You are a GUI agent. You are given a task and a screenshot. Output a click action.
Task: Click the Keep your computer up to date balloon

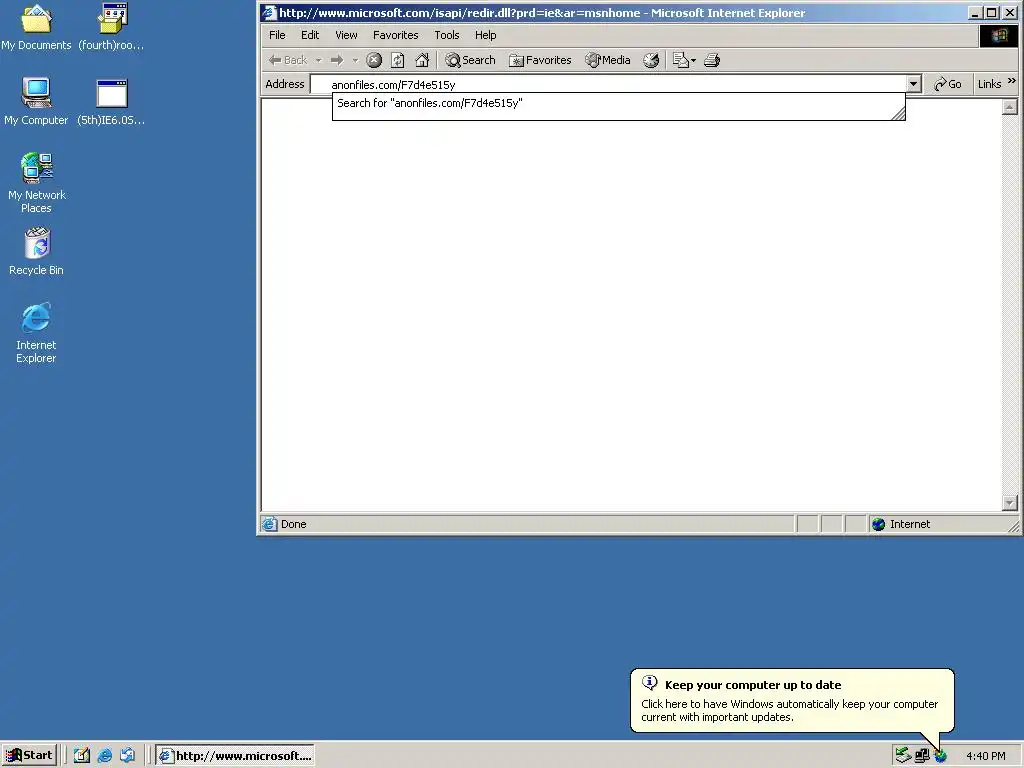[x=792, y=701]
